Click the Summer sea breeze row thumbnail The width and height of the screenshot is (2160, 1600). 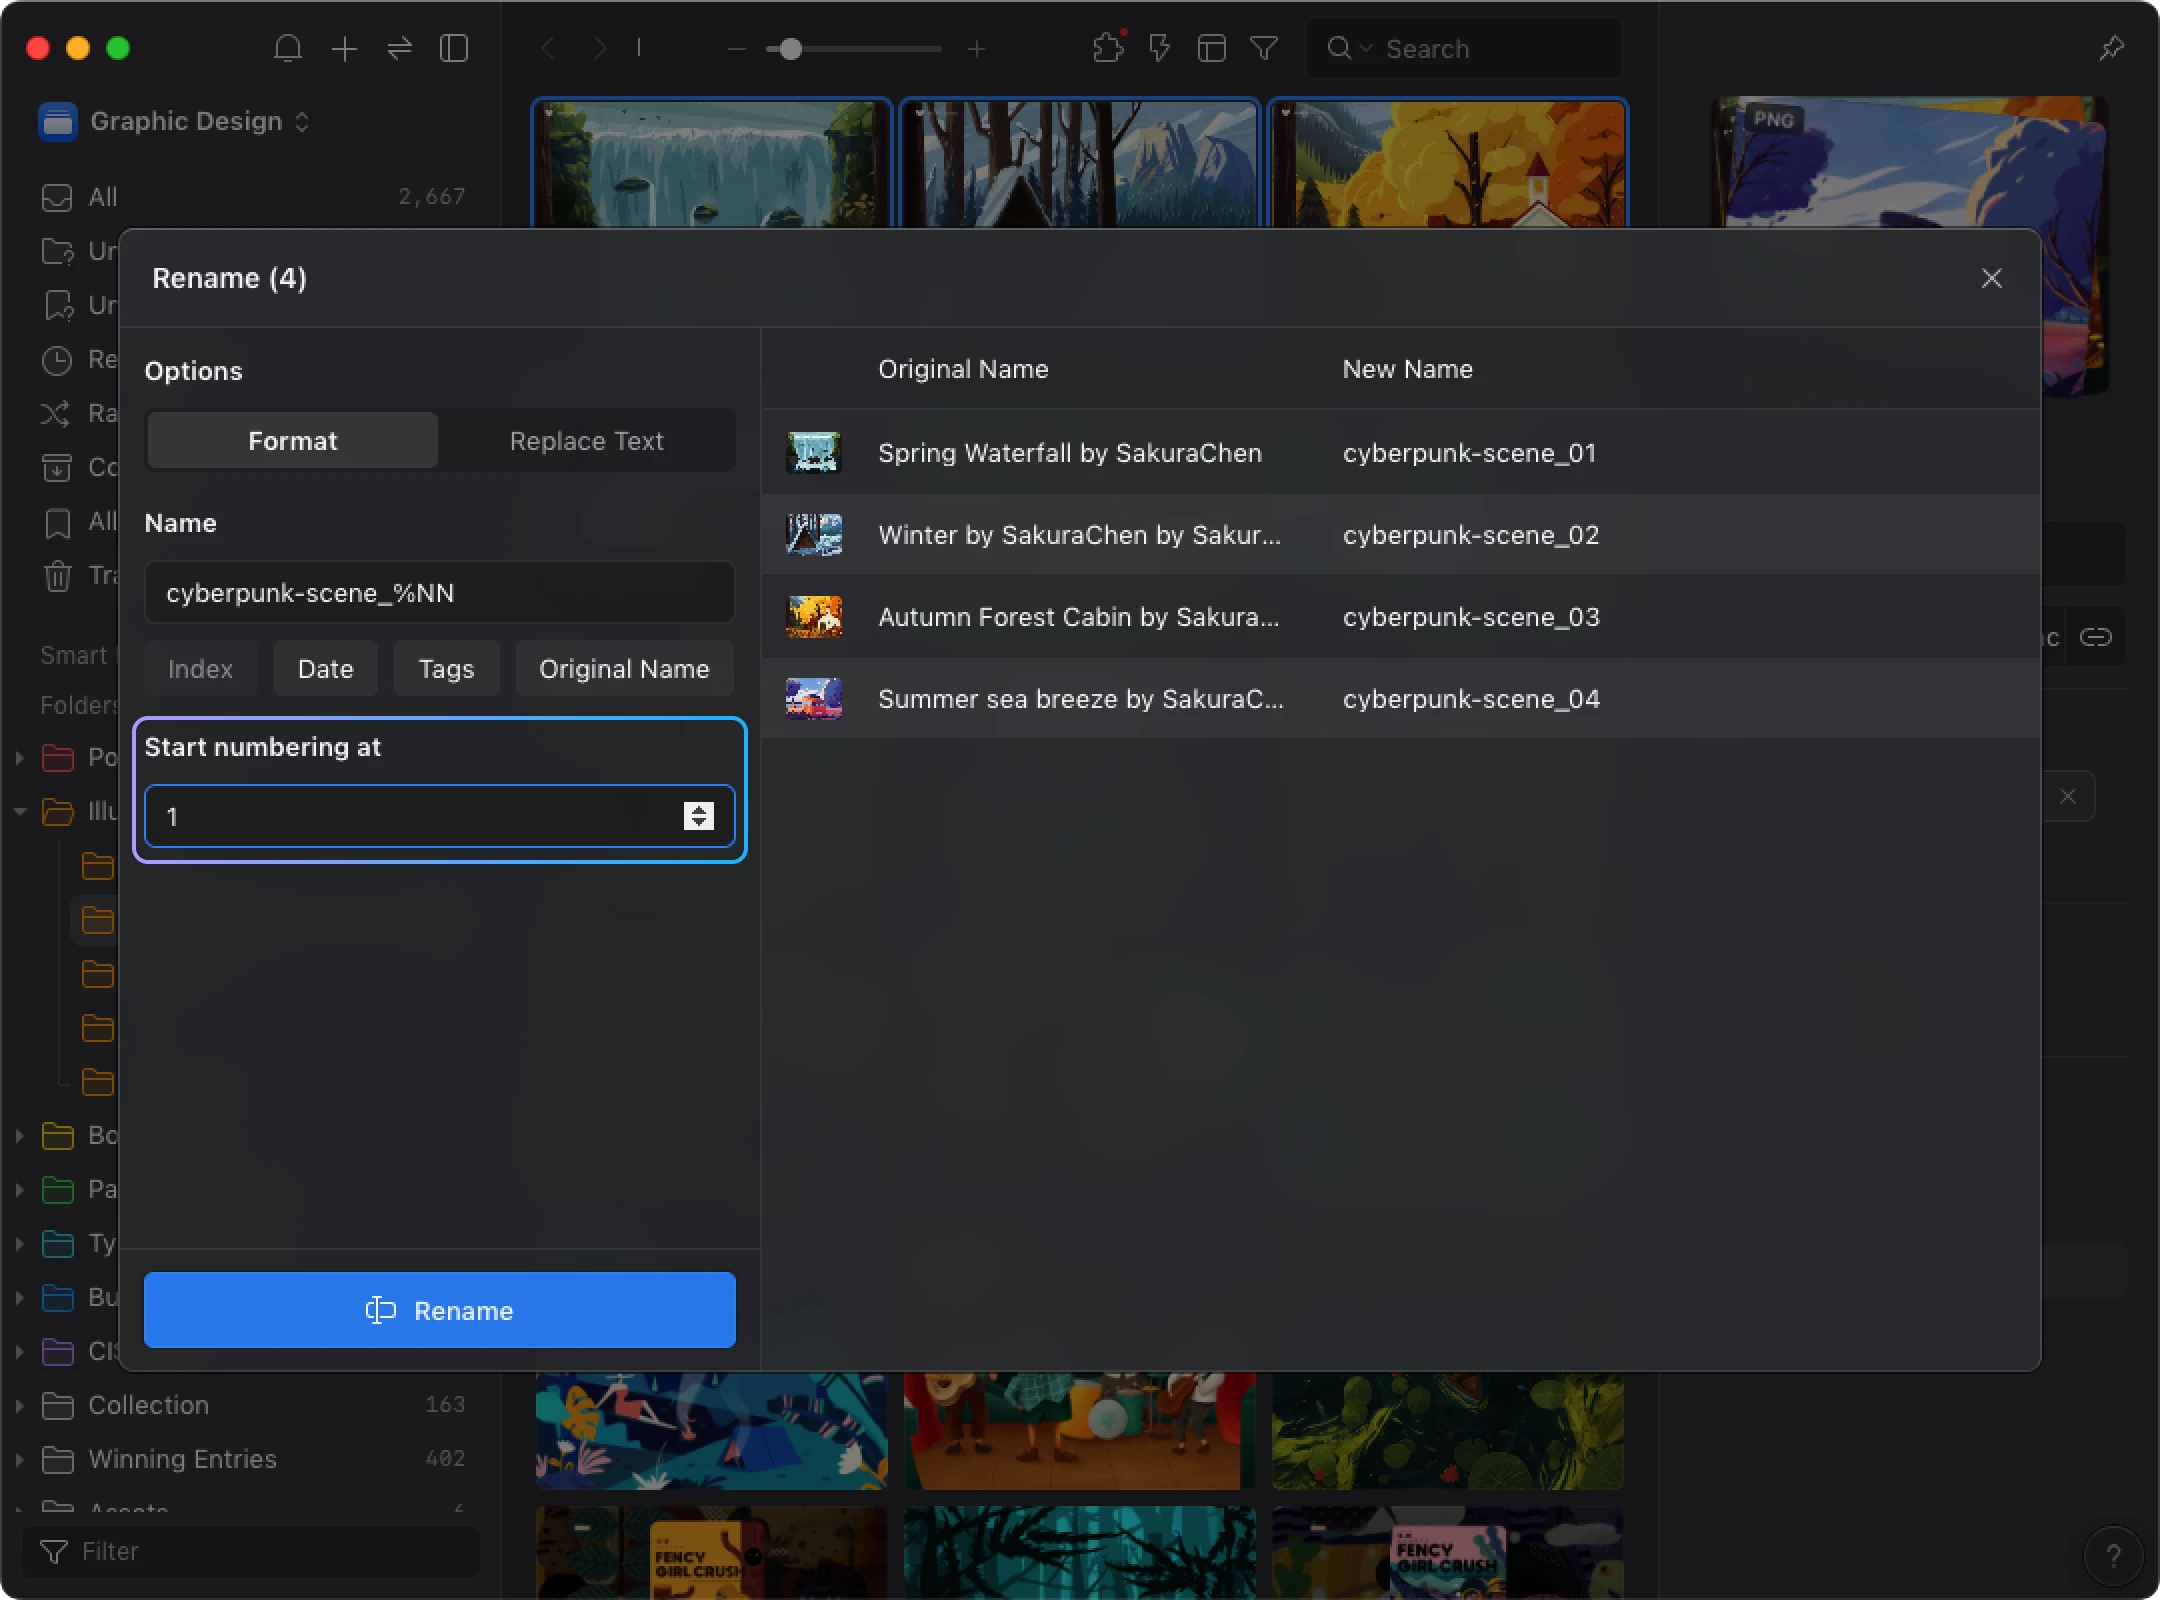pos(813,699)
